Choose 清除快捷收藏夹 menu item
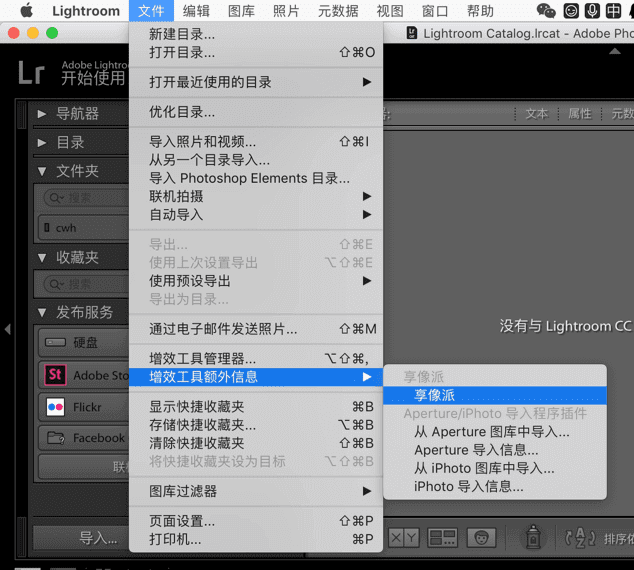Screen dimensions: 634x570 click(256, 443)
